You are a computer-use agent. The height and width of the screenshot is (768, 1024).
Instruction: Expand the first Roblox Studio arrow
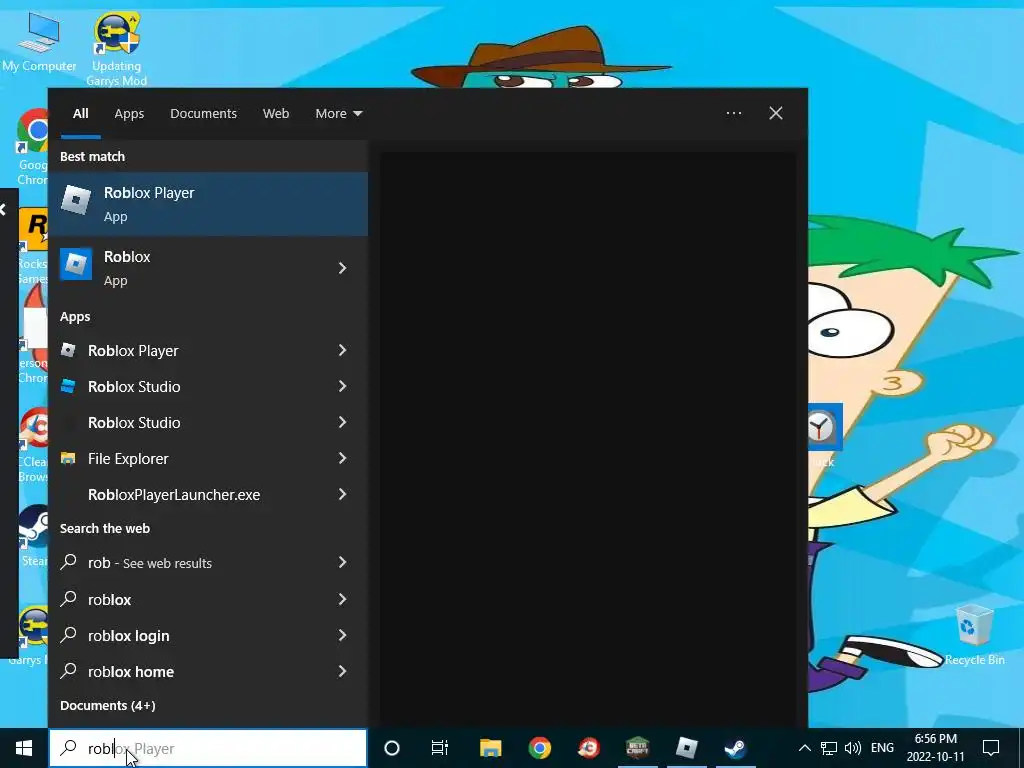[x=342, y=386]
